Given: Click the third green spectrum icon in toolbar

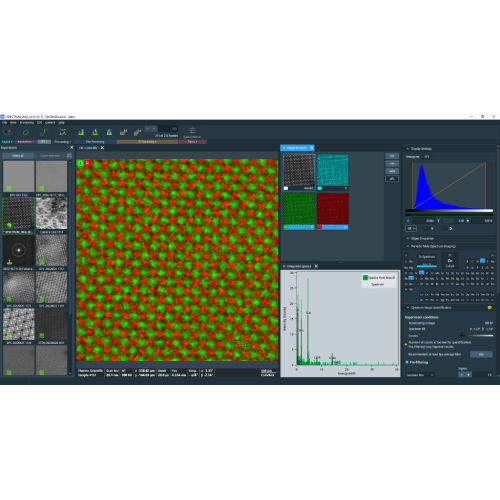Looking at the screenshot, I should 109,132.
